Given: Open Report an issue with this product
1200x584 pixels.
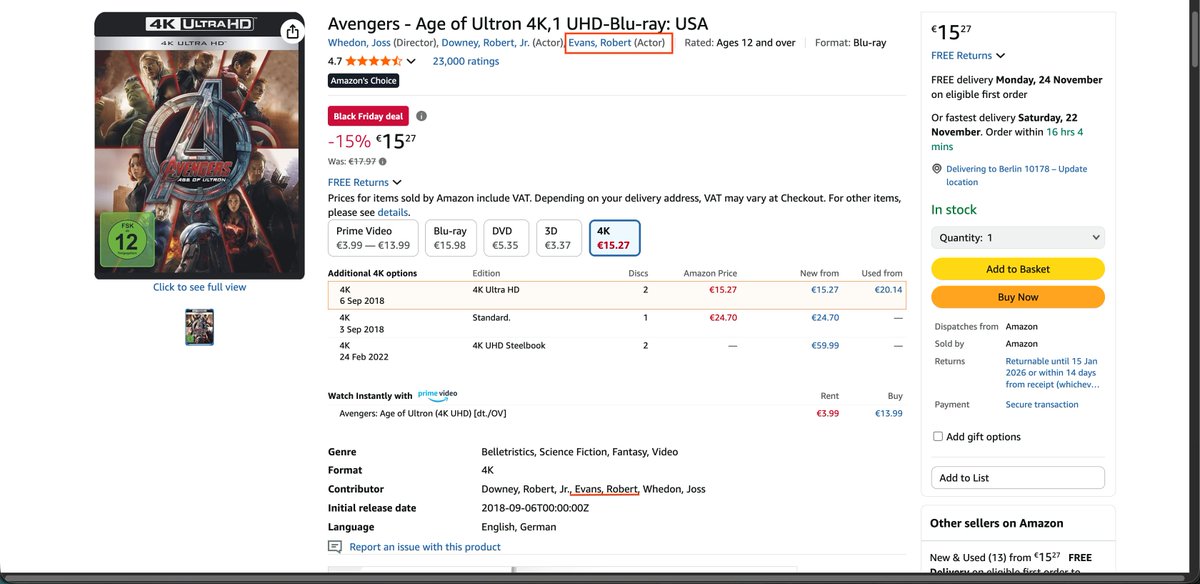Looking at the screenshot, I should (425, 547).
